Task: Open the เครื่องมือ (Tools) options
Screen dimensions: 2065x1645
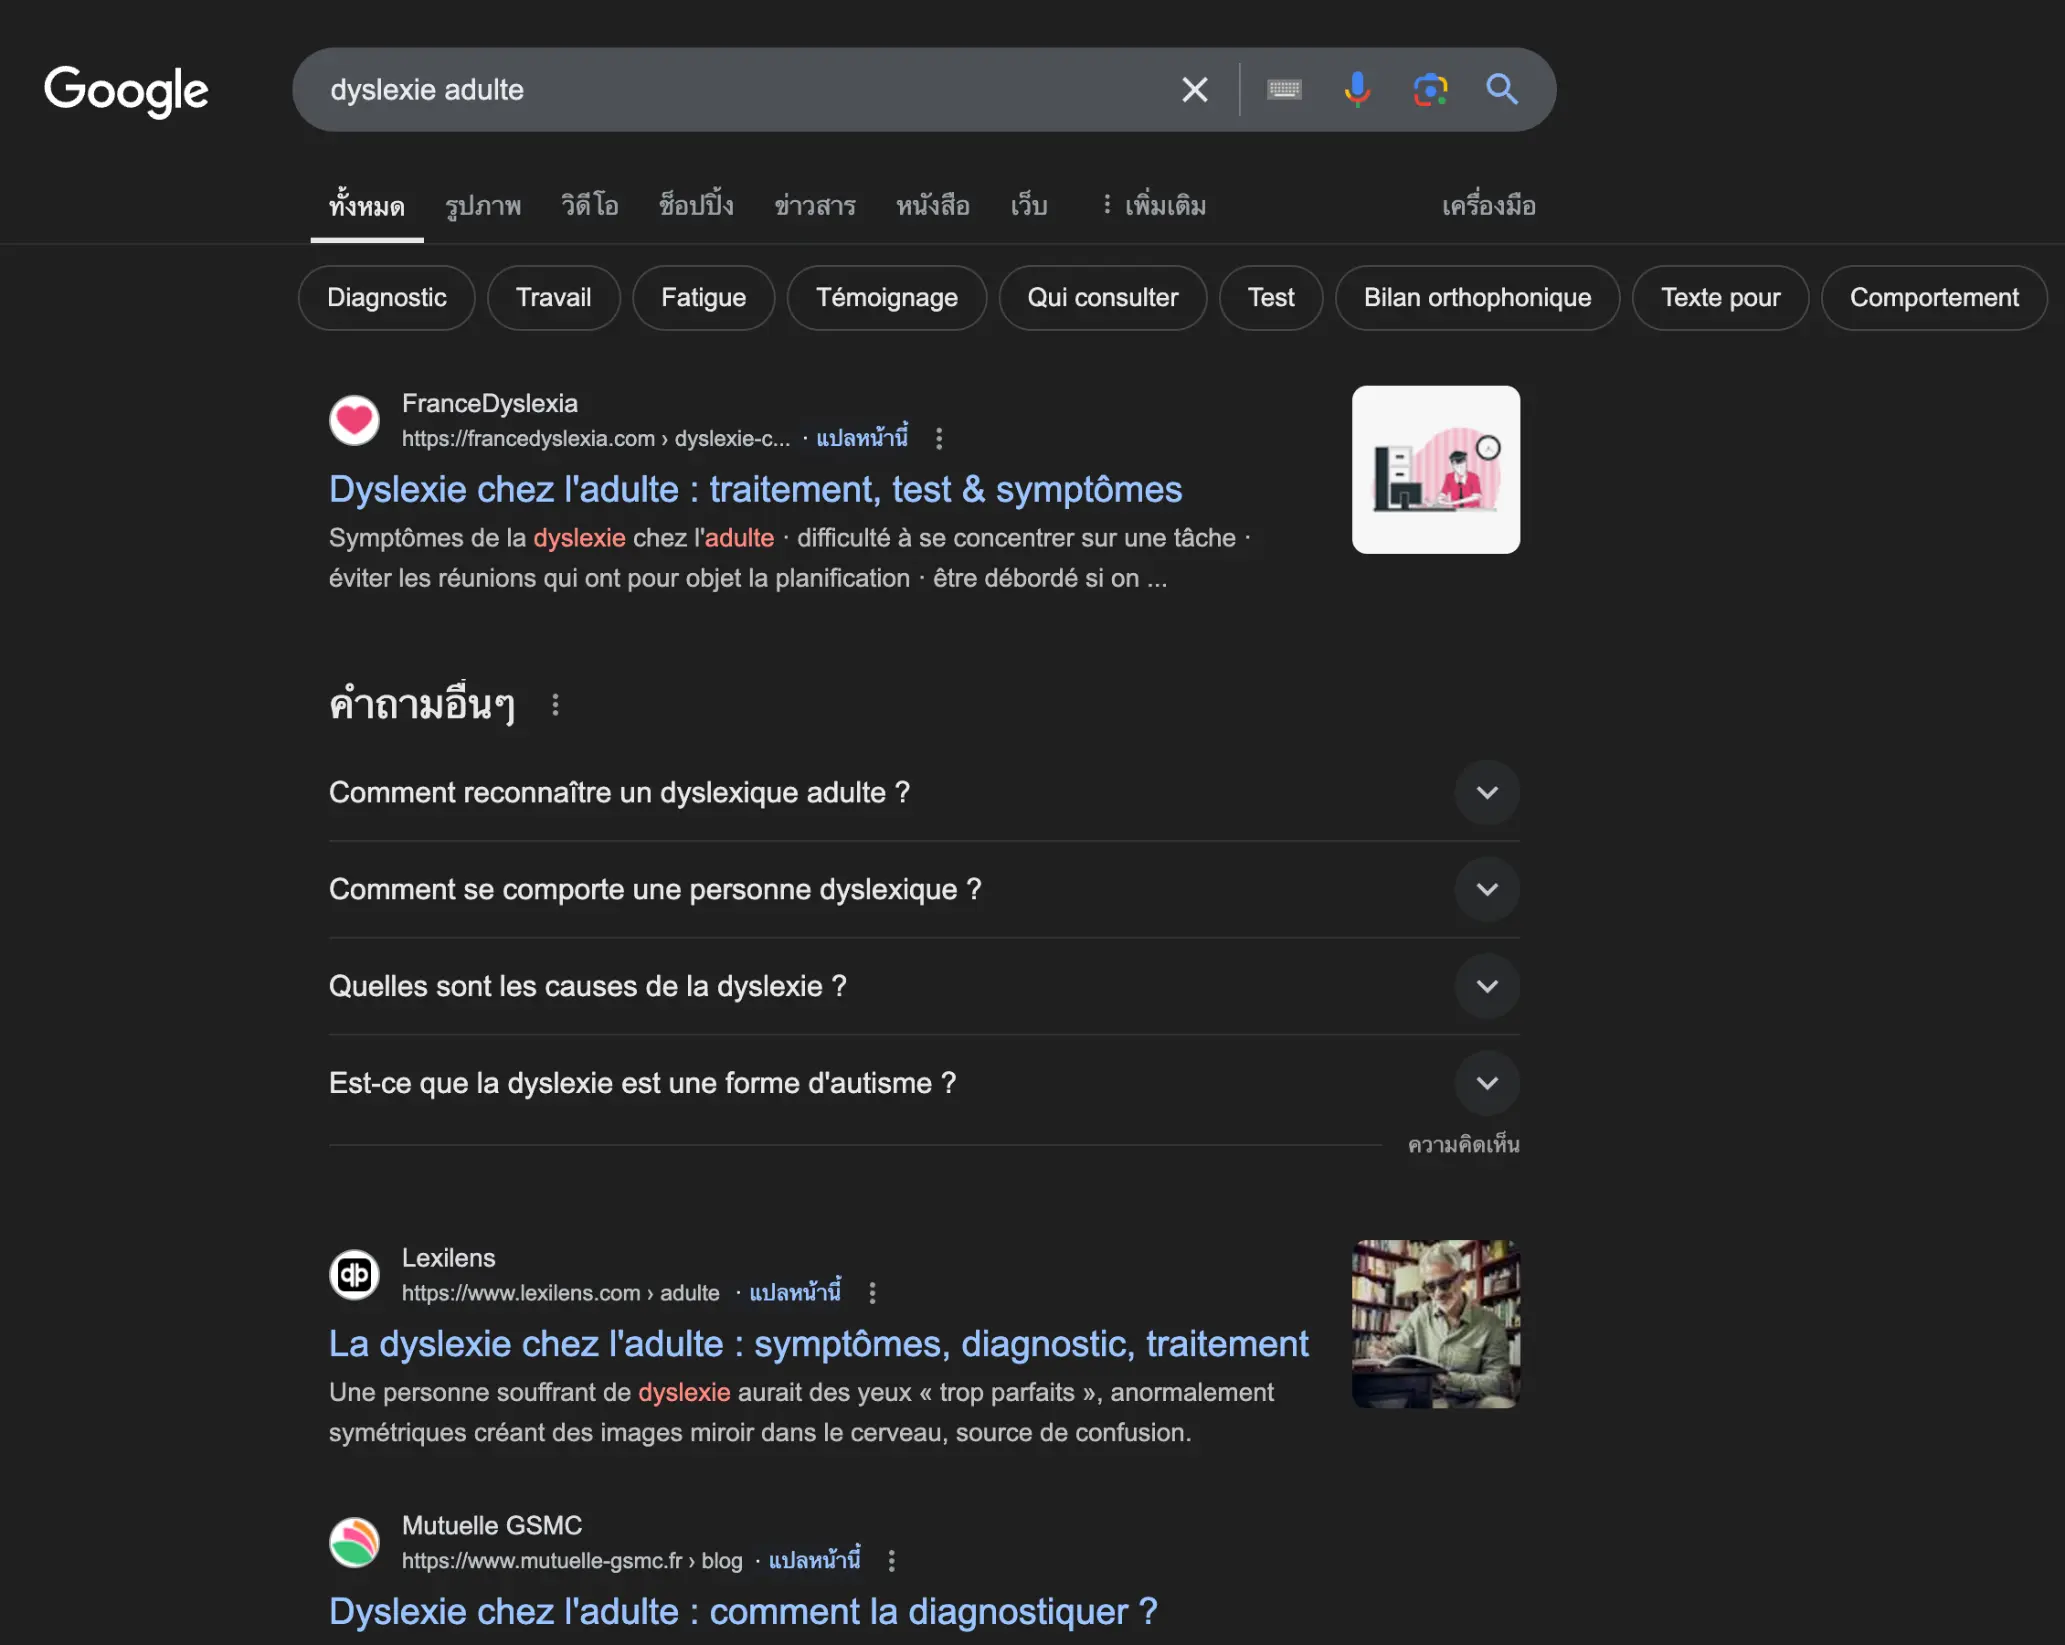Action: tap(1488, 206)
